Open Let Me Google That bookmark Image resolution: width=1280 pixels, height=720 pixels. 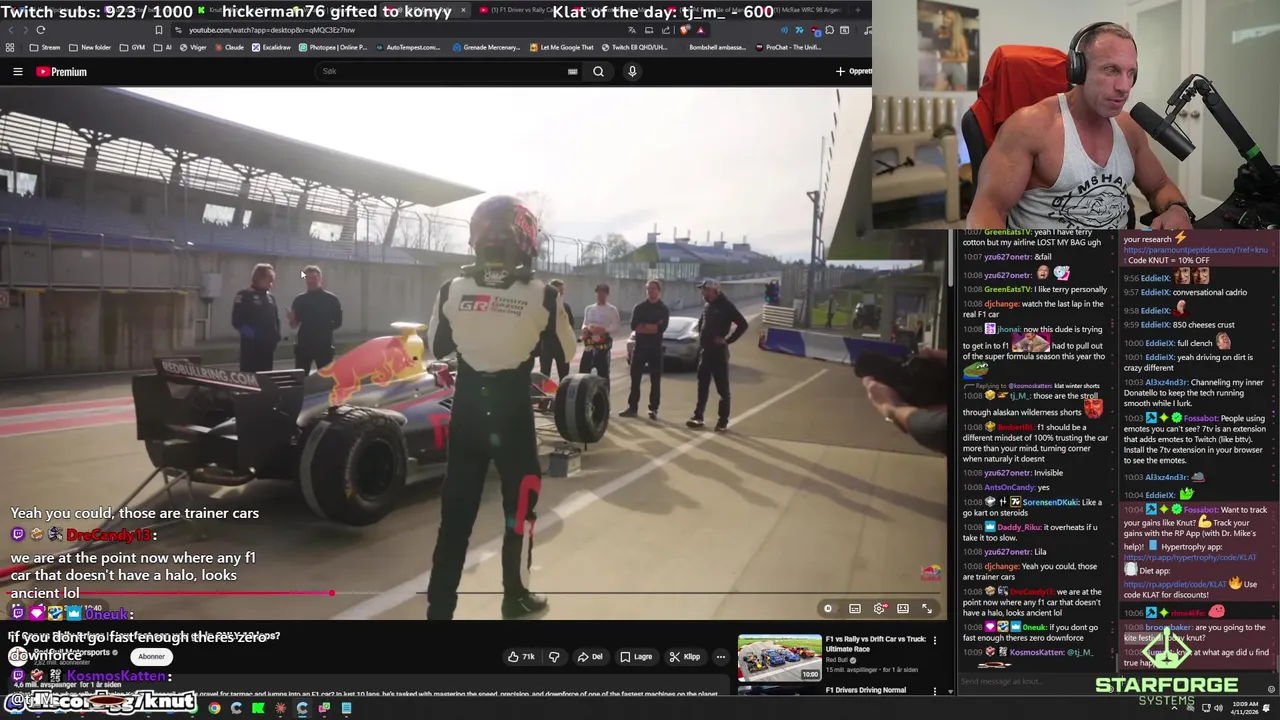coord(561,47)
